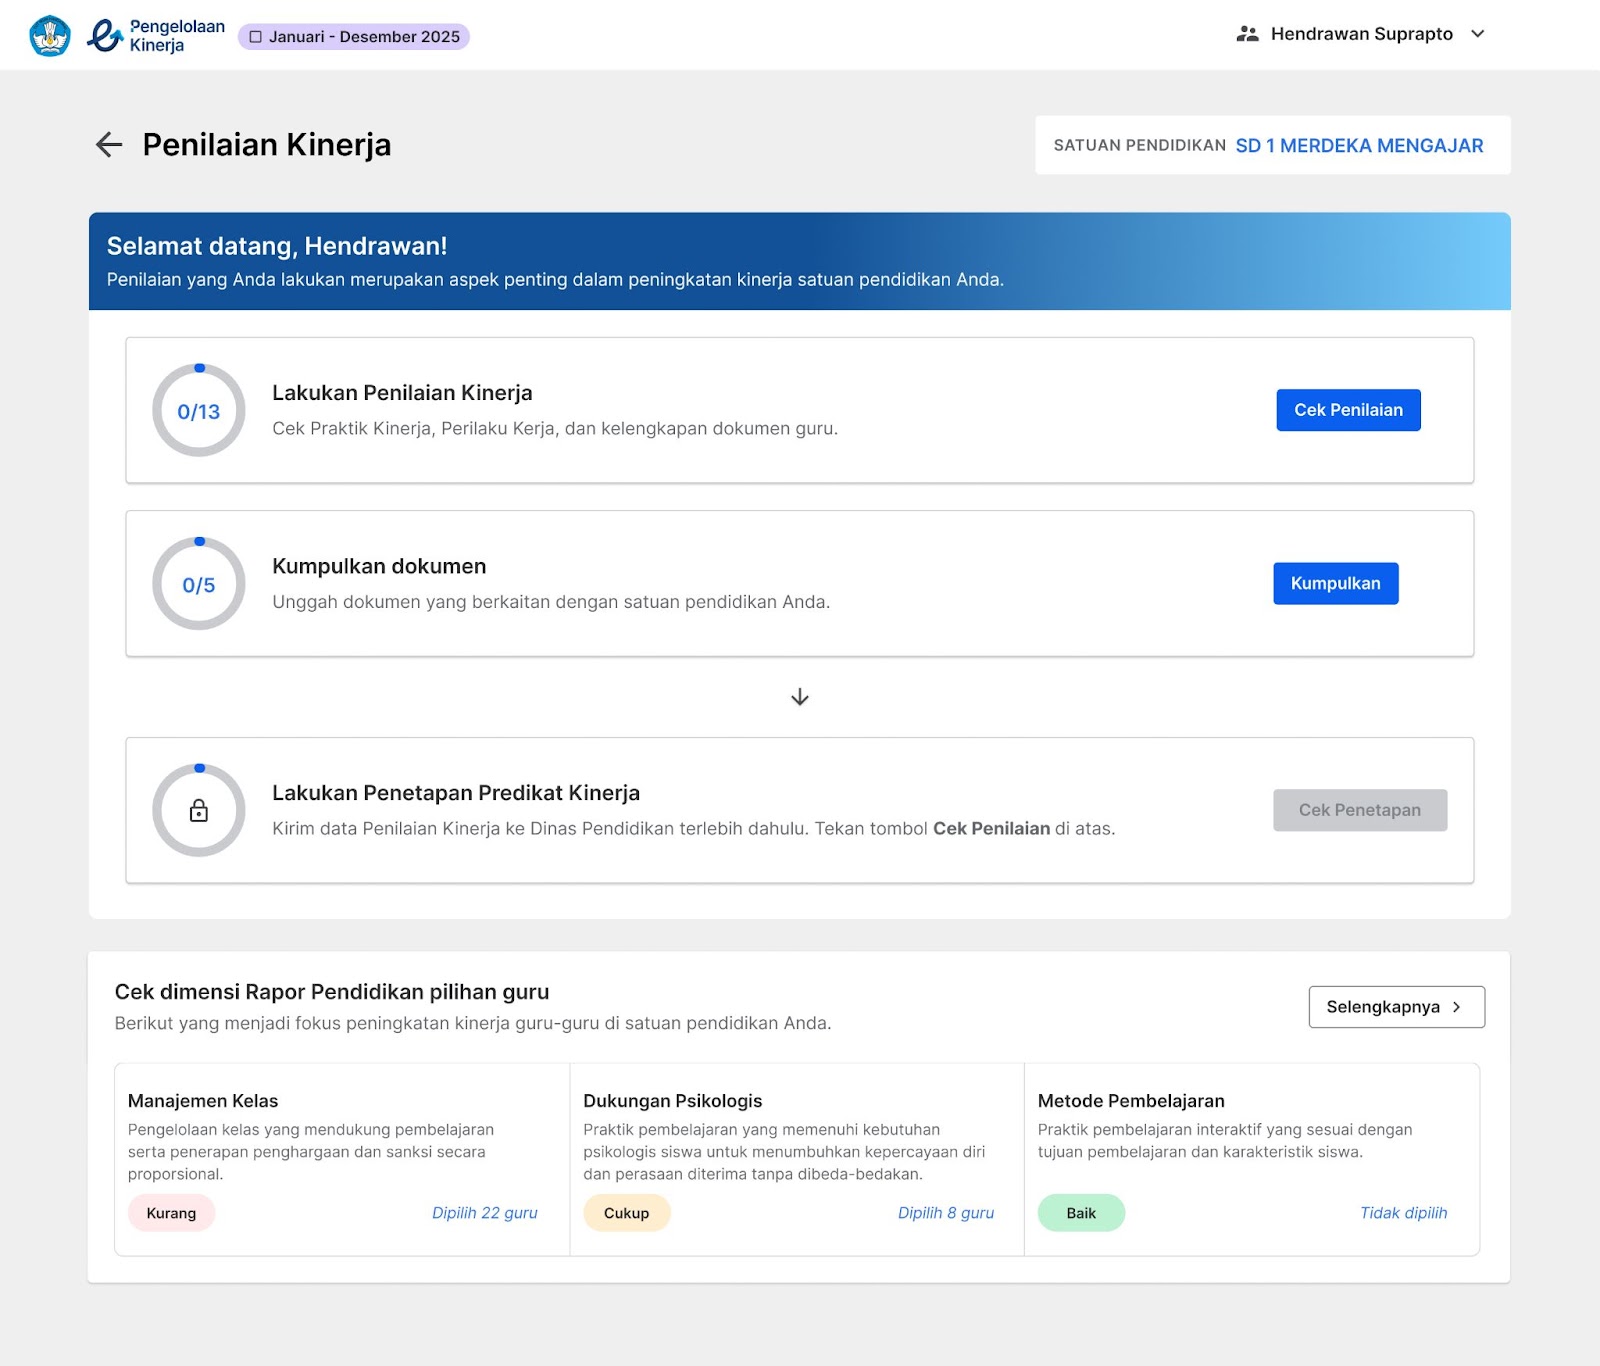Open the Manajemen Kelas card title

click(203, 1101)
